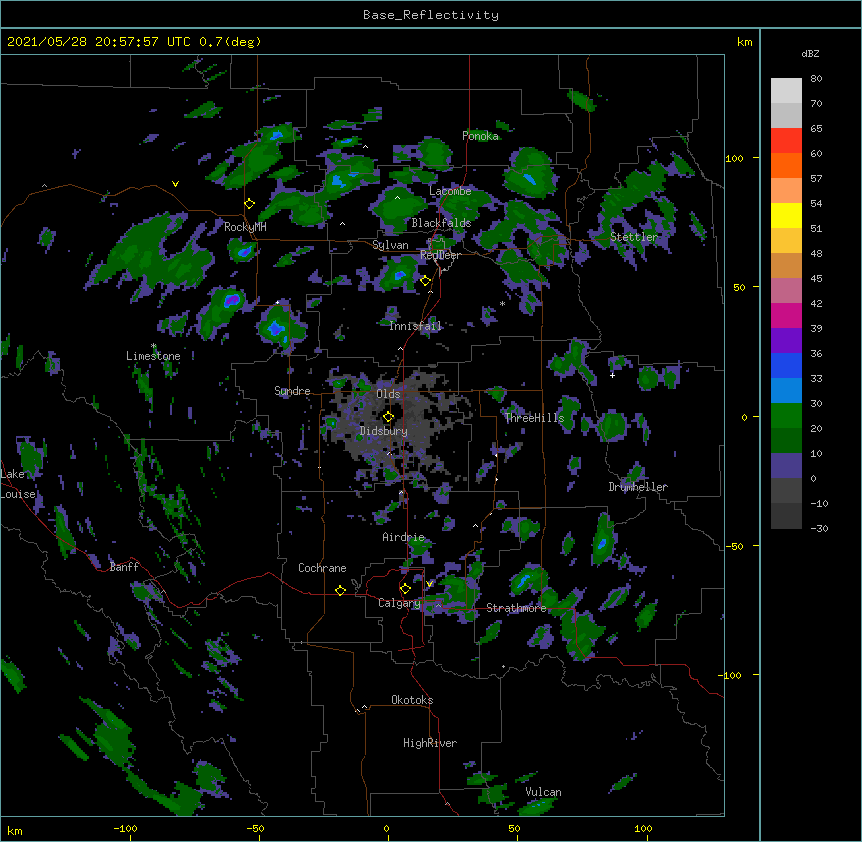Click the ThreeHills label
Screen dimensions: 862x842
coord(534,418)
